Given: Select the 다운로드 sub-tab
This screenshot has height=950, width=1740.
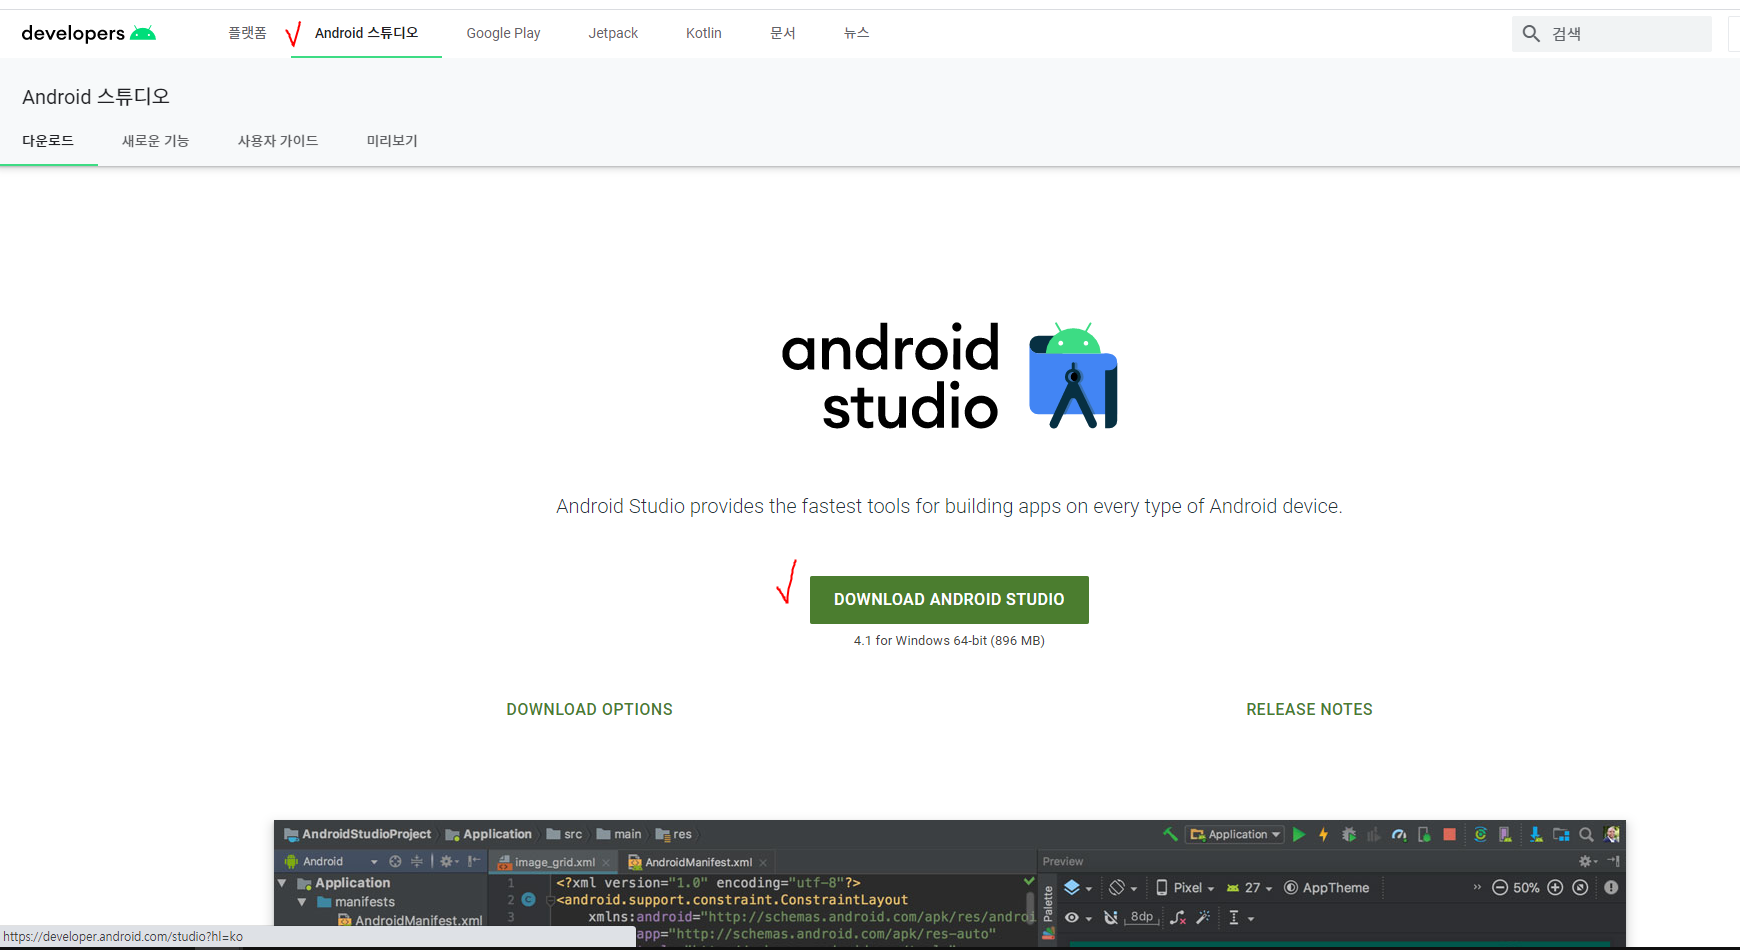Looking at the screenshot, I should click(48, 141).
